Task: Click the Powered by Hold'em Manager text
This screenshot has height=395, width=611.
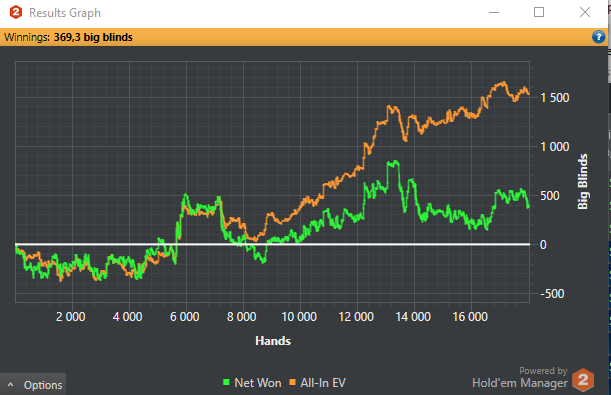Action: [520, 377]
